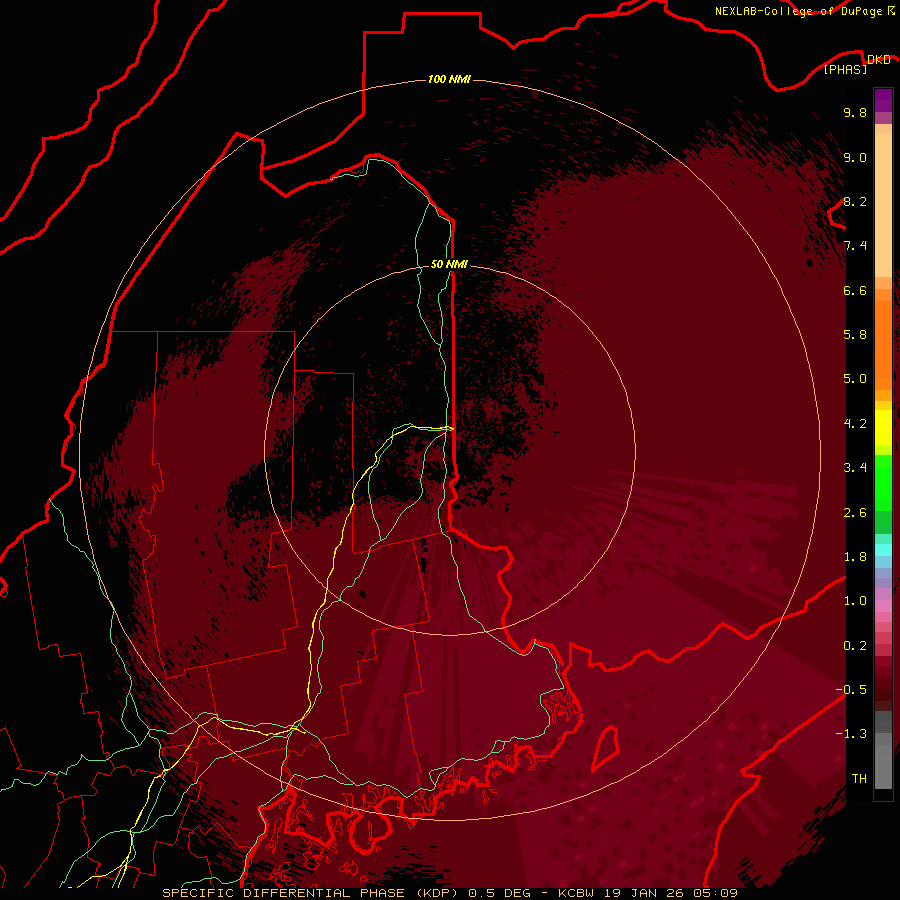This screenshot has height=900, width=900.
Task: Click the 2.6 scale value
Action: tap(855, 513)
